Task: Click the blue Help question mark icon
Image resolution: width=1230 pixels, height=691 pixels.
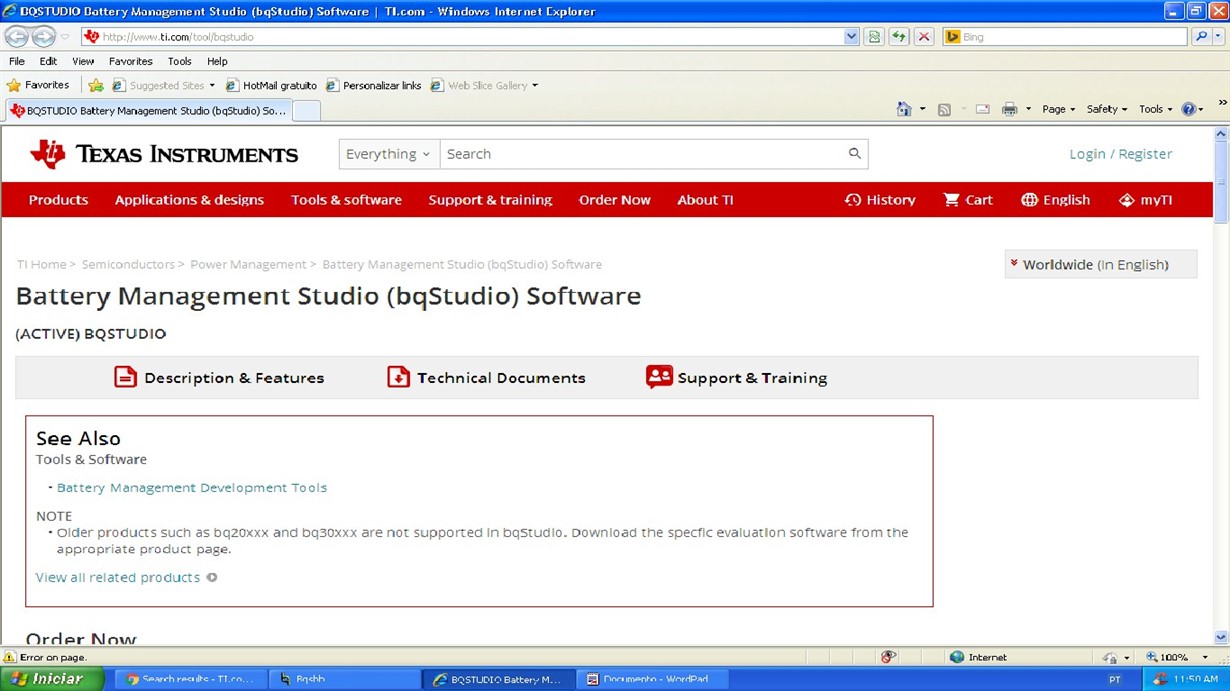Action: pos(1188,109)
